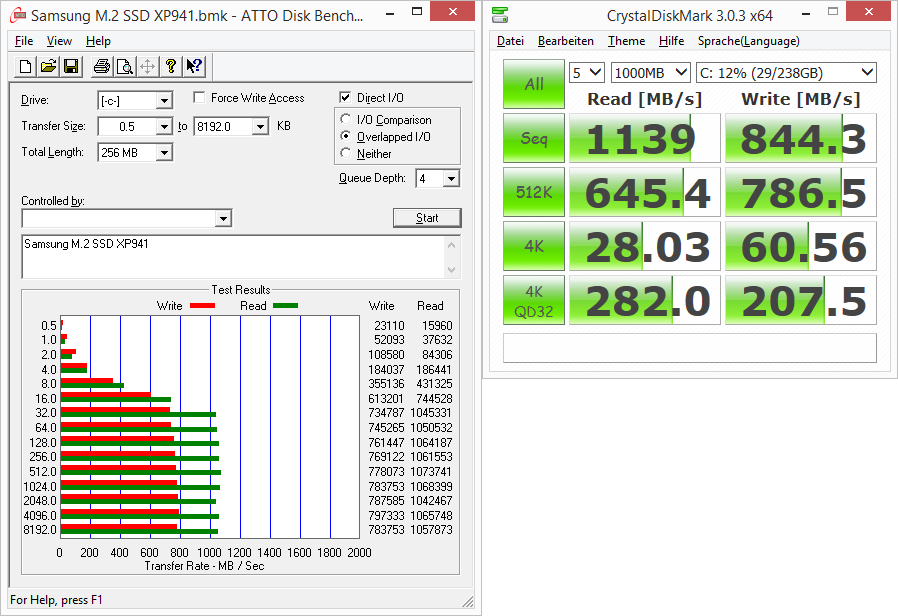Screen dimensions: 898x616
Task: Click the resize grip in ATTO status bar
Action: pos(468,601)
